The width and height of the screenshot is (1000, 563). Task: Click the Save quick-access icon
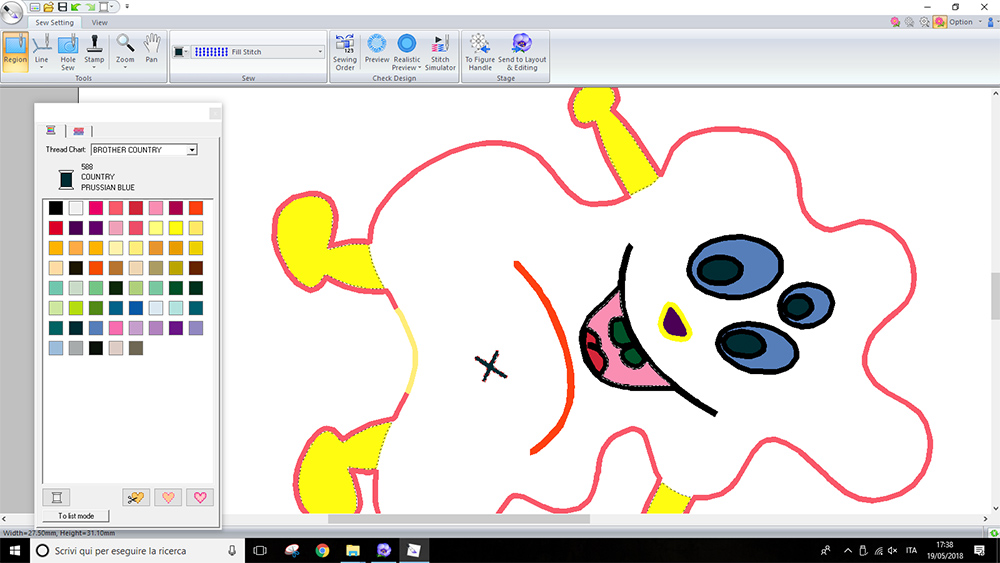(x=62, y=7)
